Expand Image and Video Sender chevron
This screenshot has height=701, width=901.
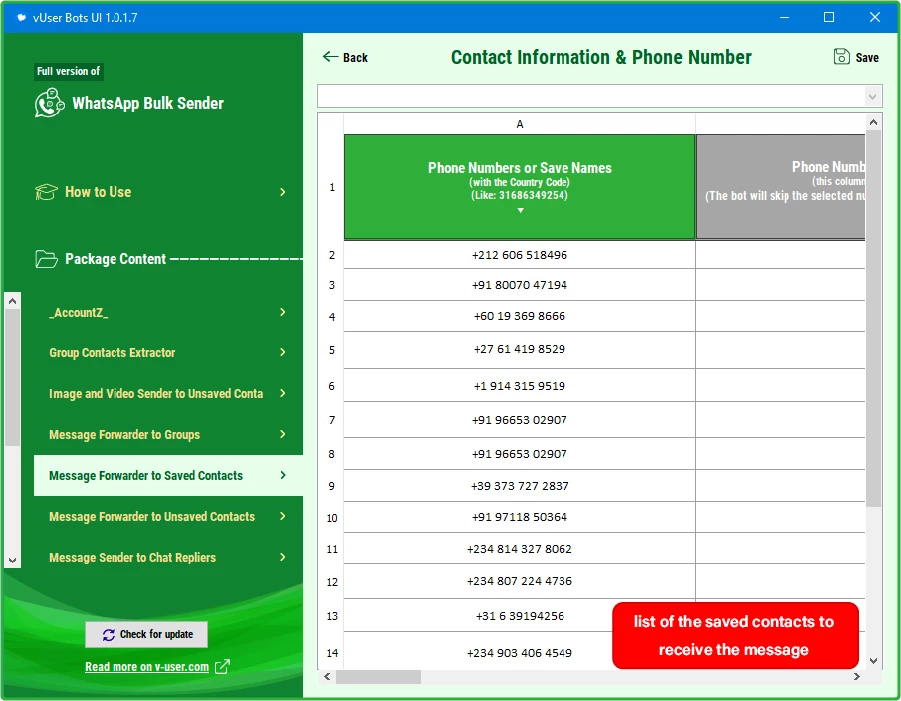(x=282, y=393)
